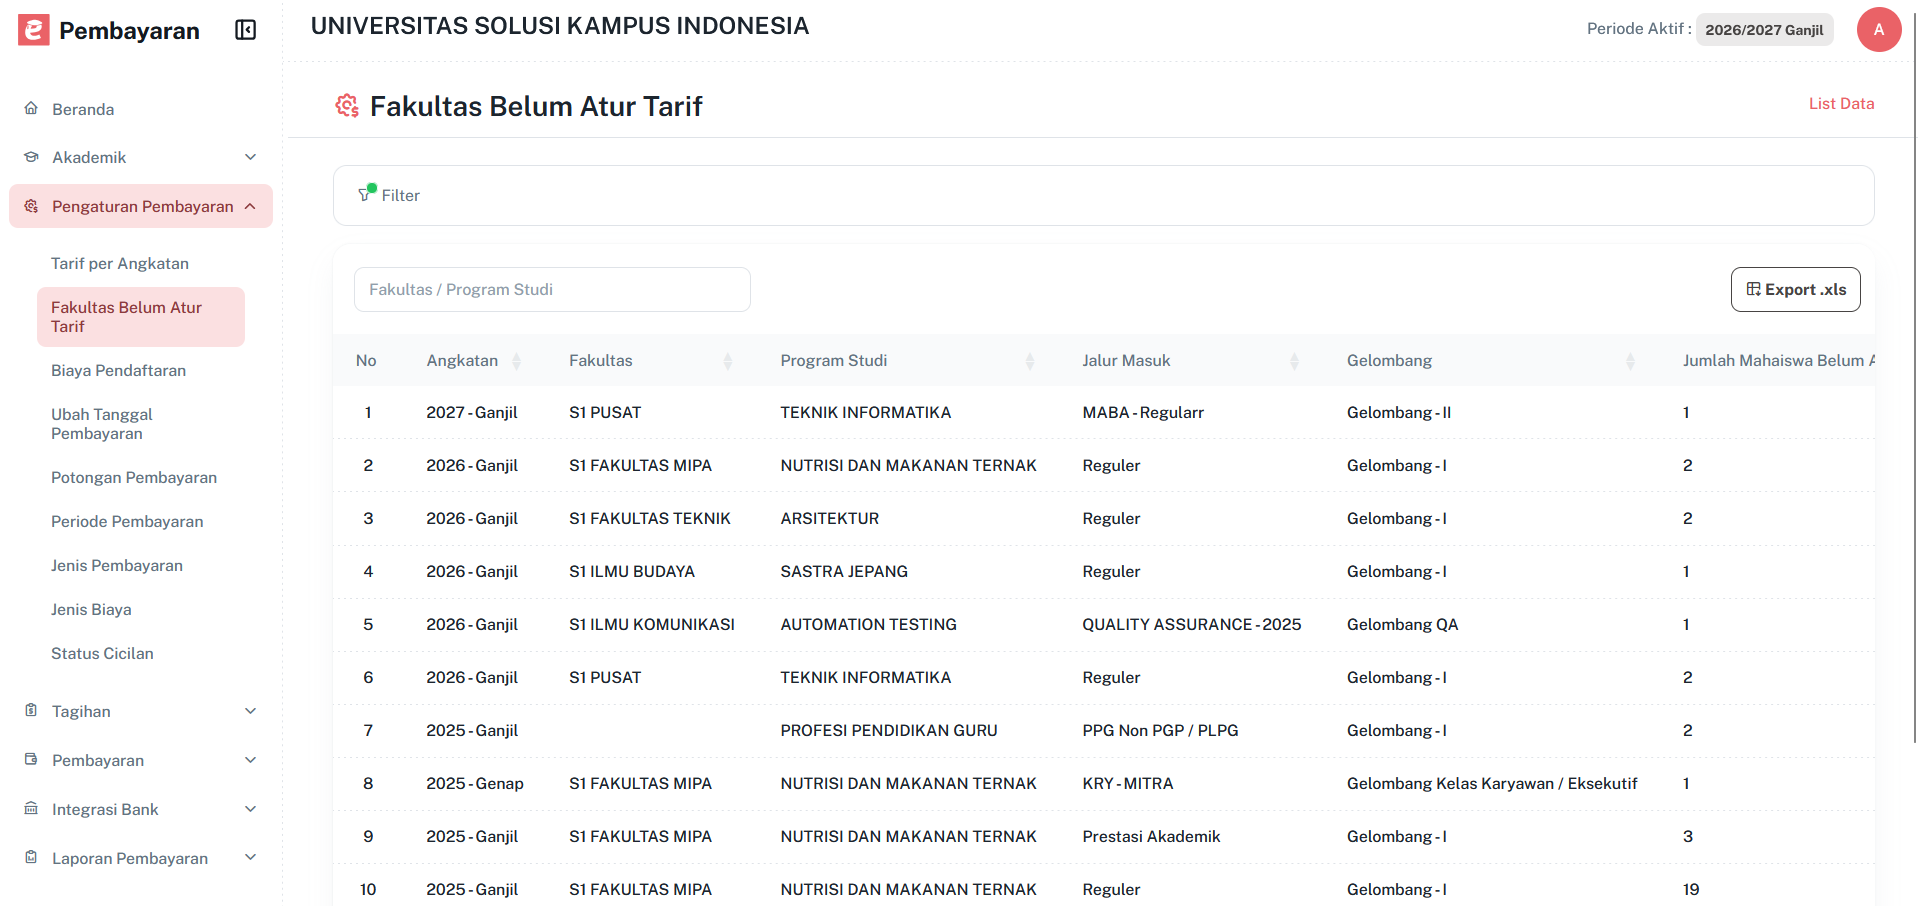Select the Beranda home icon
Screen dimensions: 1918x906
pyautogui.click(x=31, y=108)
